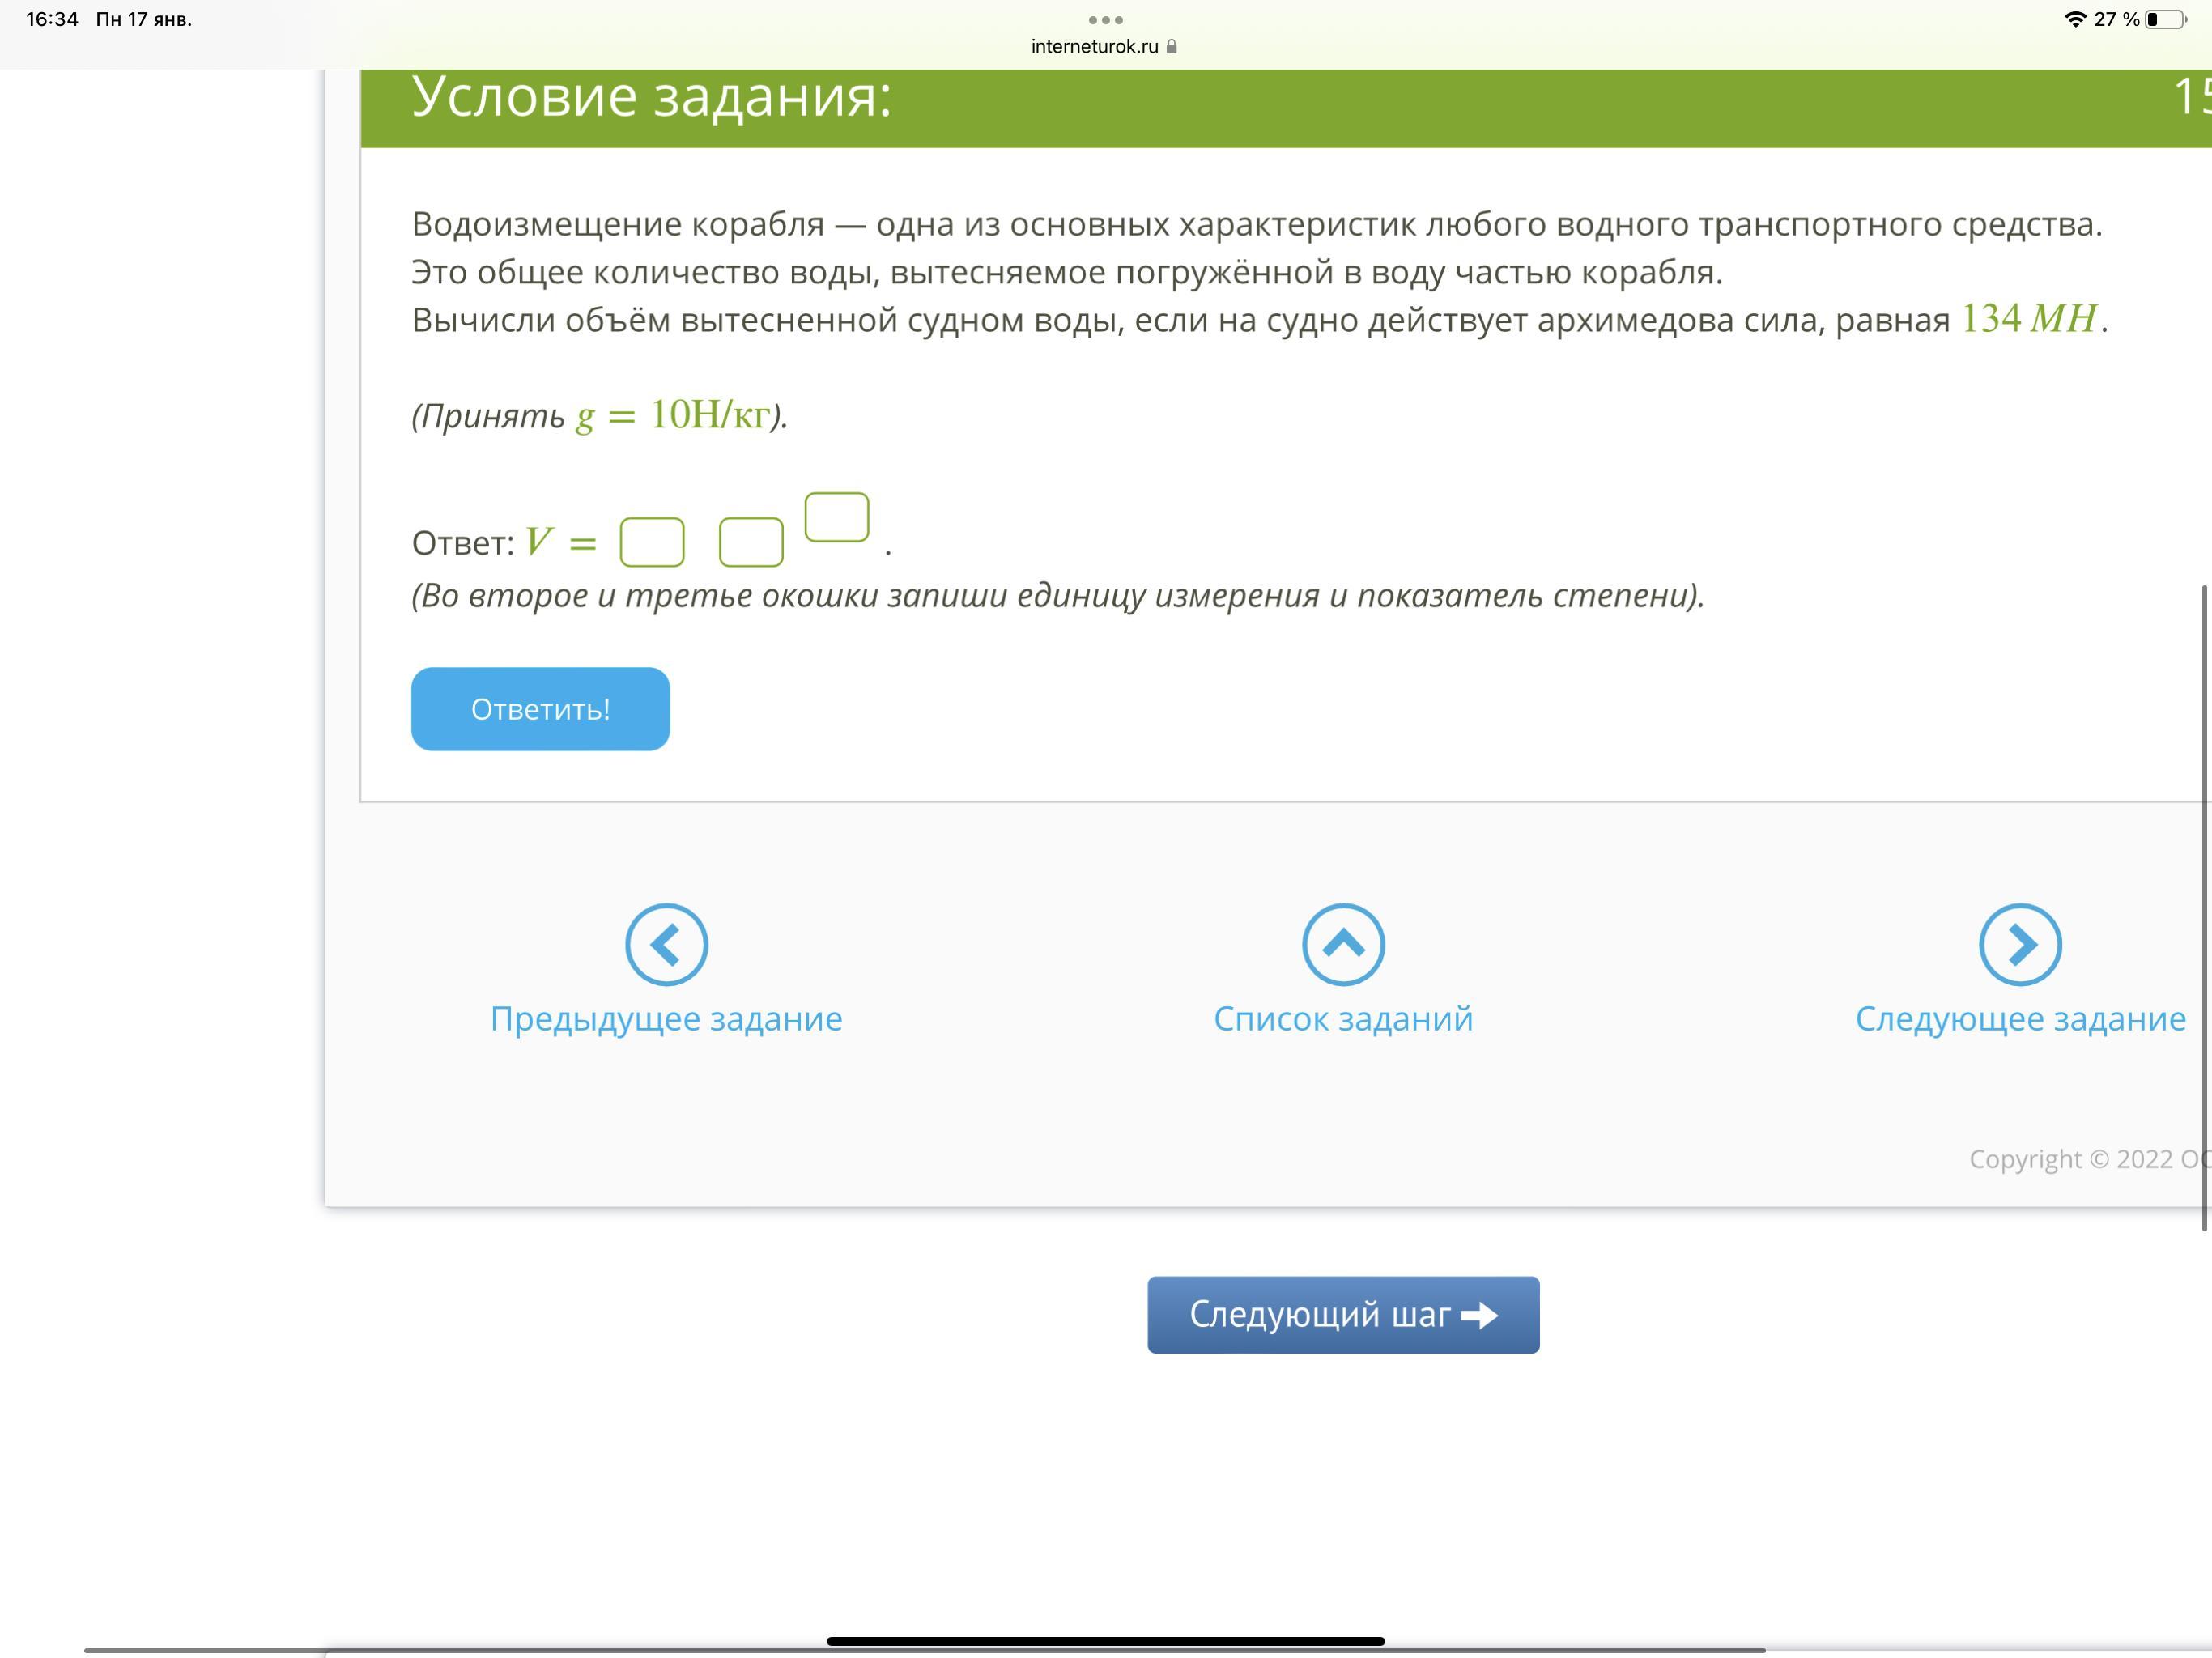Tap the 16:34 clock in status bar

[52, 20]
